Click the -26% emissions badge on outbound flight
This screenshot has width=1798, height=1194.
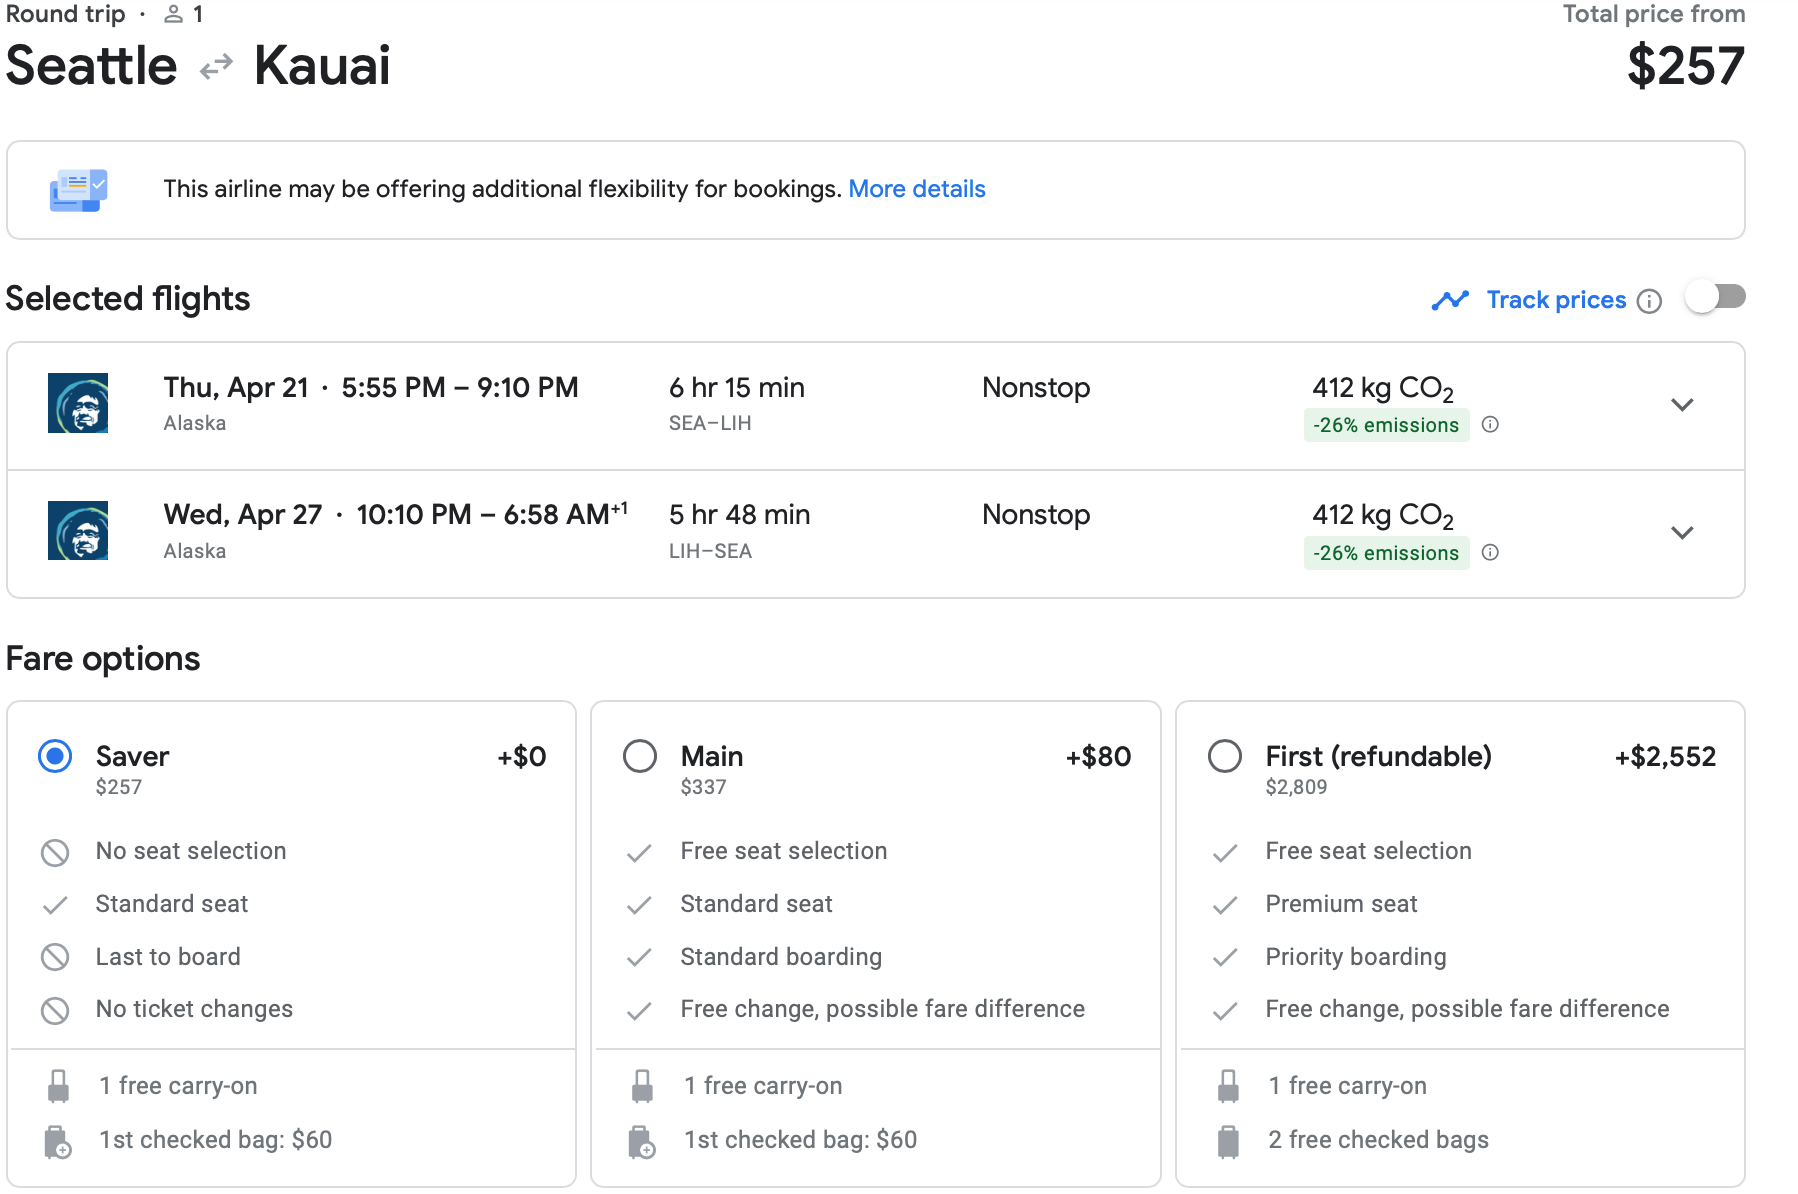pos(1385,425)
